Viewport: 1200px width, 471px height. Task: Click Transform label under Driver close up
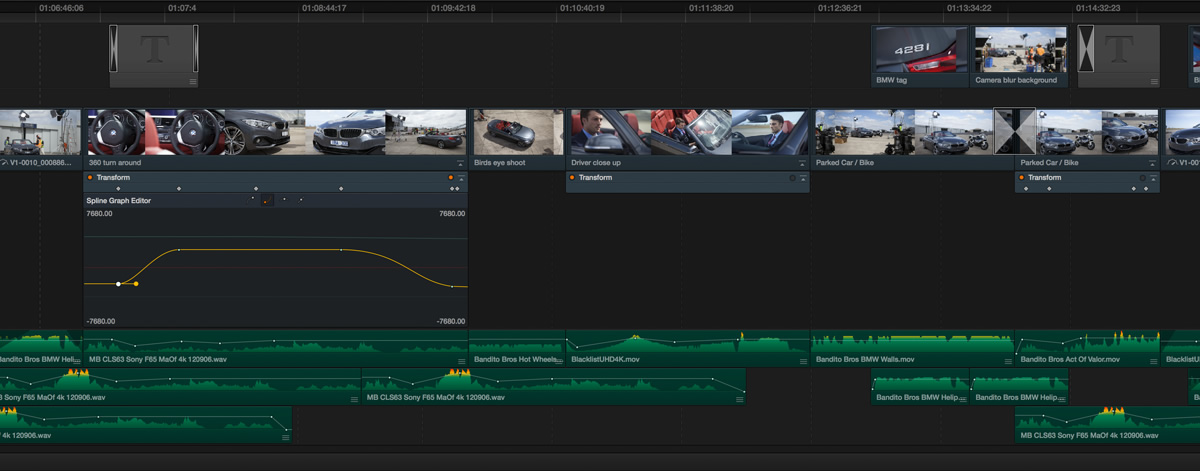(596, 178)
